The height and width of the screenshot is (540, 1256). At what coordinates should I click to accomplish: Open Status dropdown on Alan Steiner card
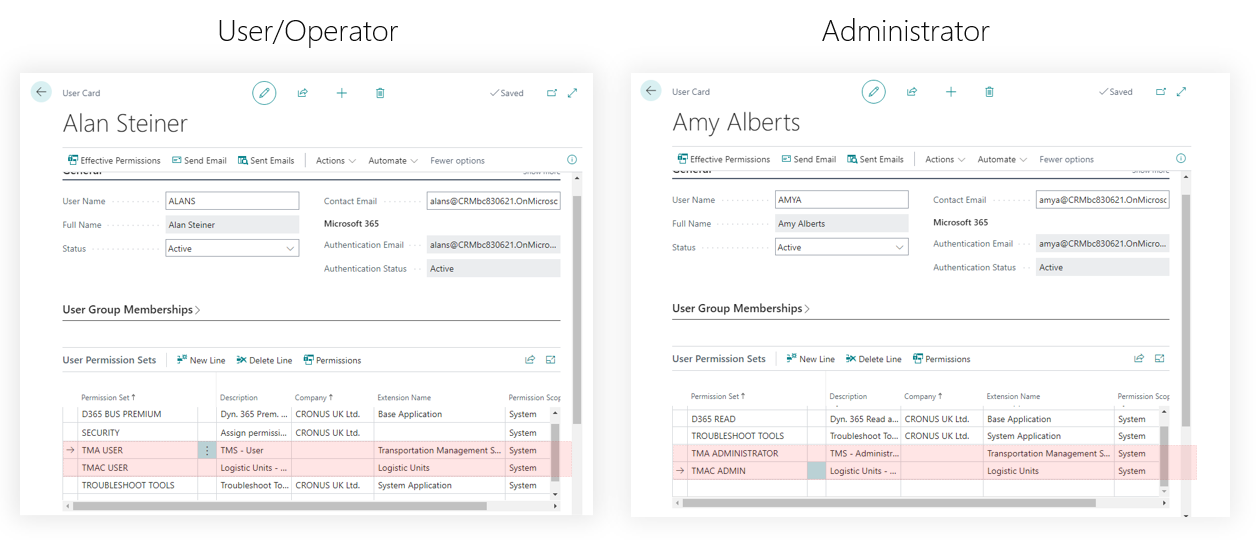[290, 249]
